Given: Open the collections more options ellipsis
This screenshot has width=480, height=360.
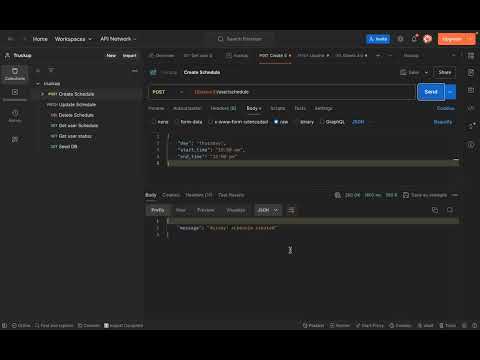Looking at the screenshot, I should click(x=134, y=71).
